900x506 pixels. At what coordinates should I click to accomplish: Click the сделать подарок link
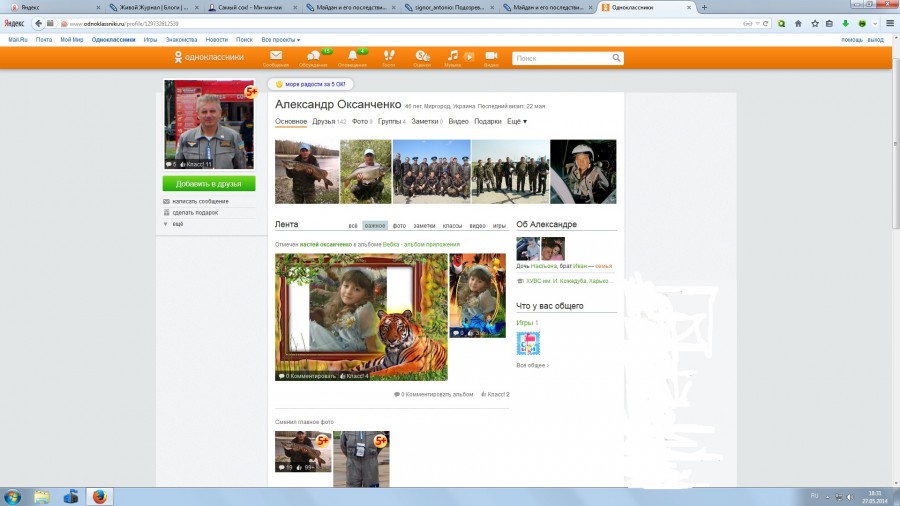pyautogui.click(x=195, y=212)
